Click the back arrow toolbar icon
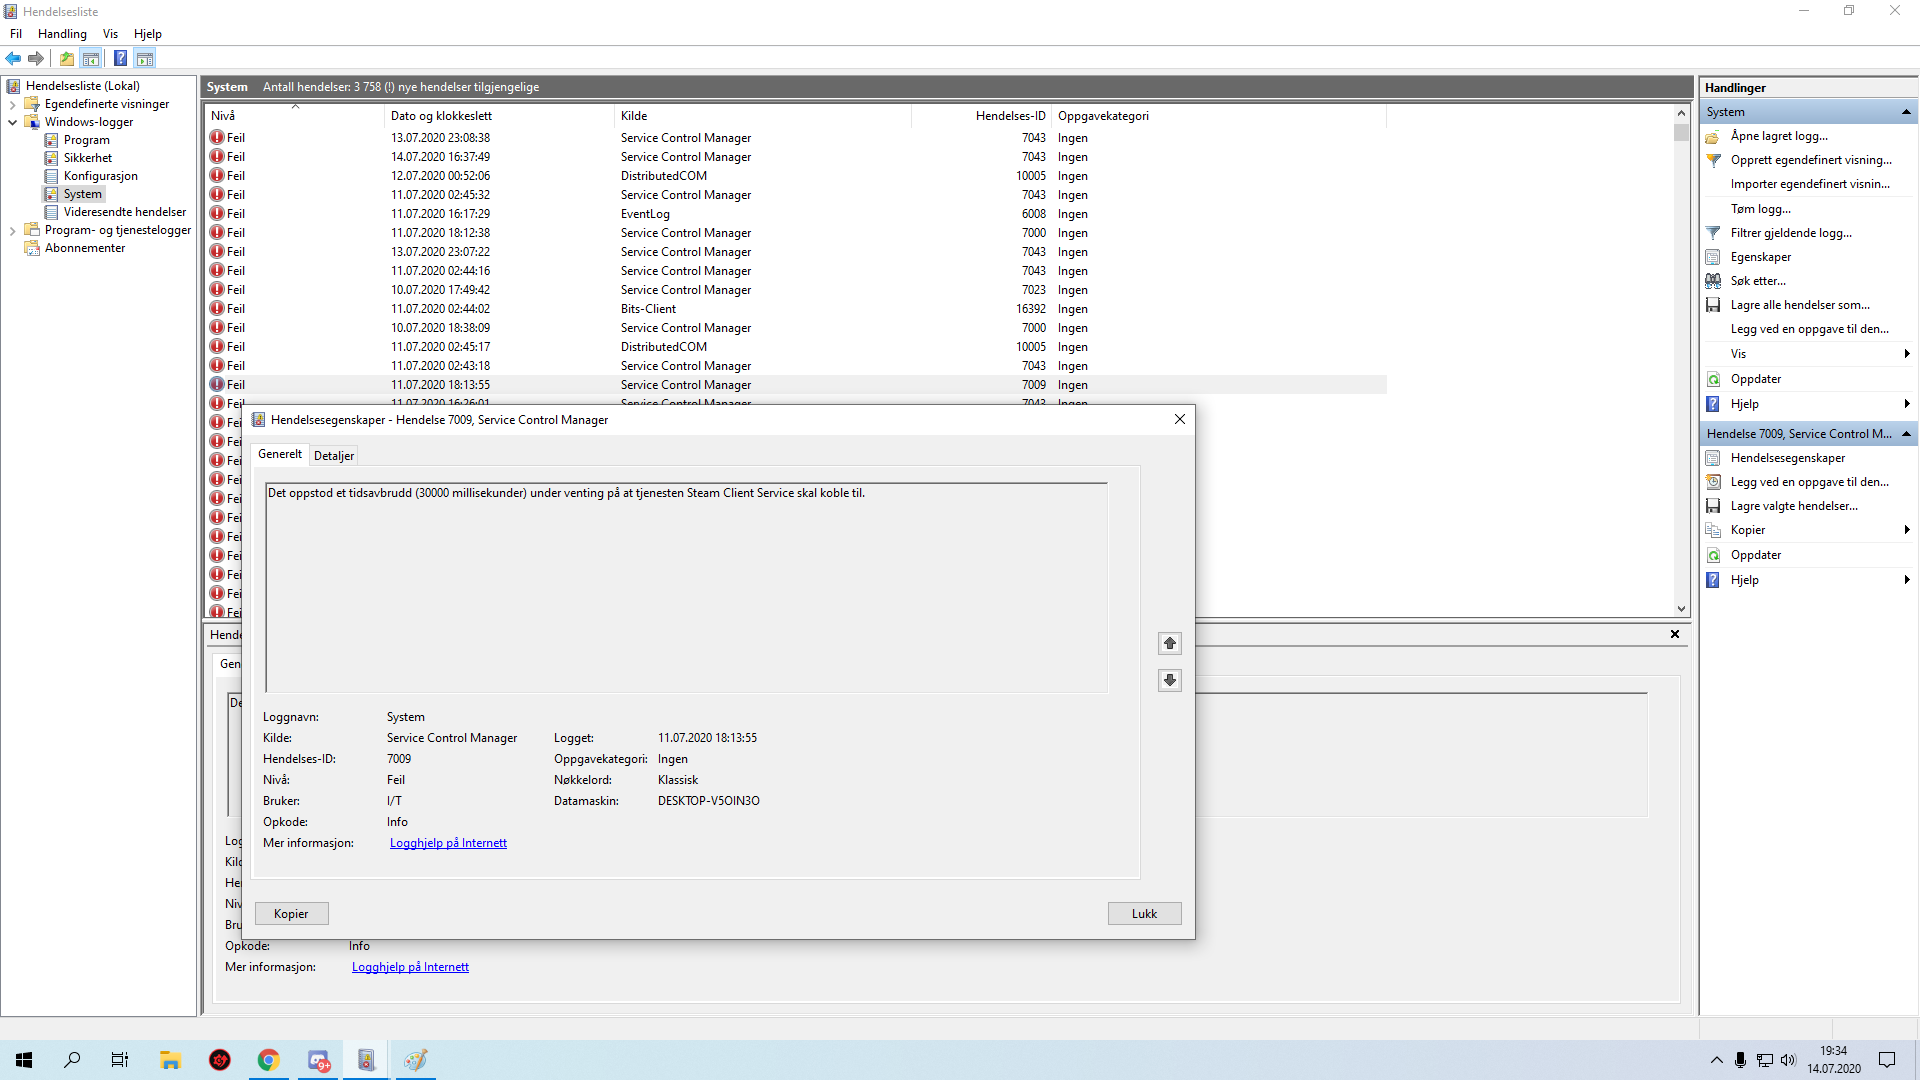Viewport: 1920px width, 1080px height. 13,58
